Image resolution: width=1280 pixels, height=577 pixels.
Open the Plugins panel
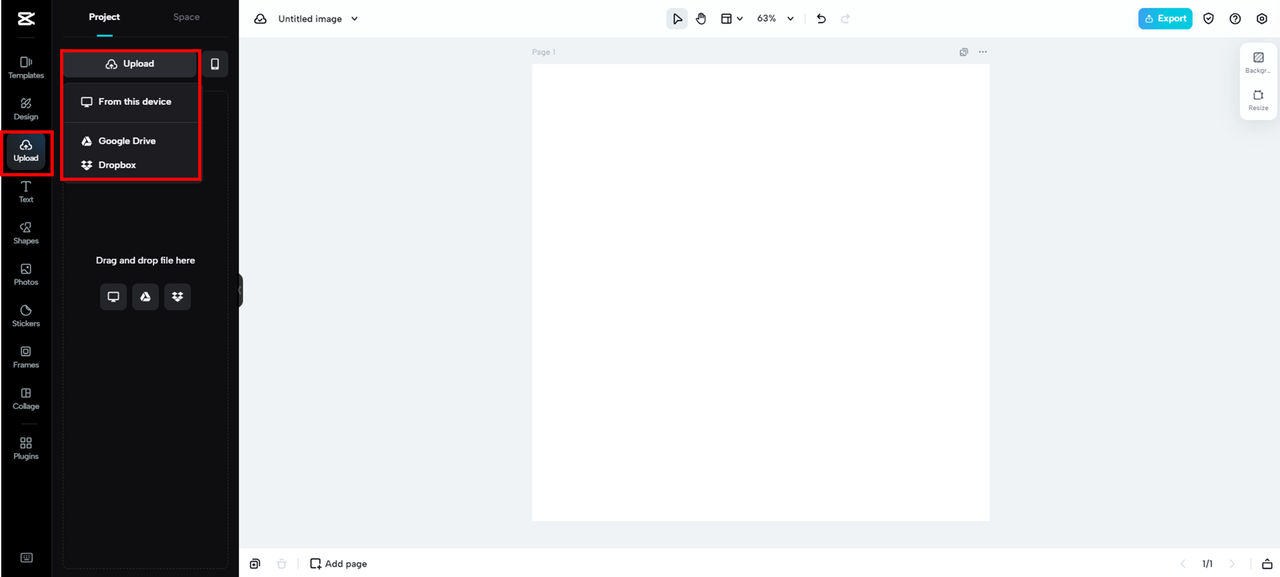pyautogui.click(x=26, y=448)
